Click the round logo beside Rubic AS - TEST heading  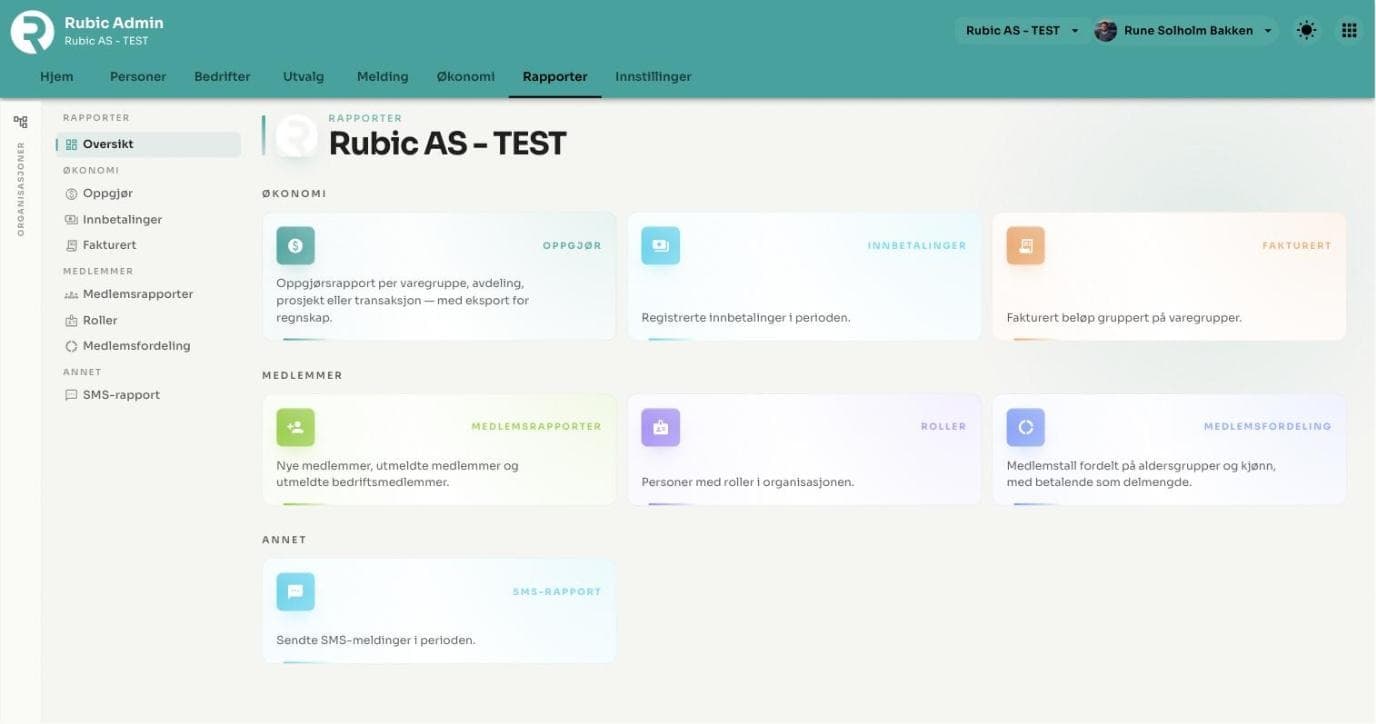click(297, 137)
